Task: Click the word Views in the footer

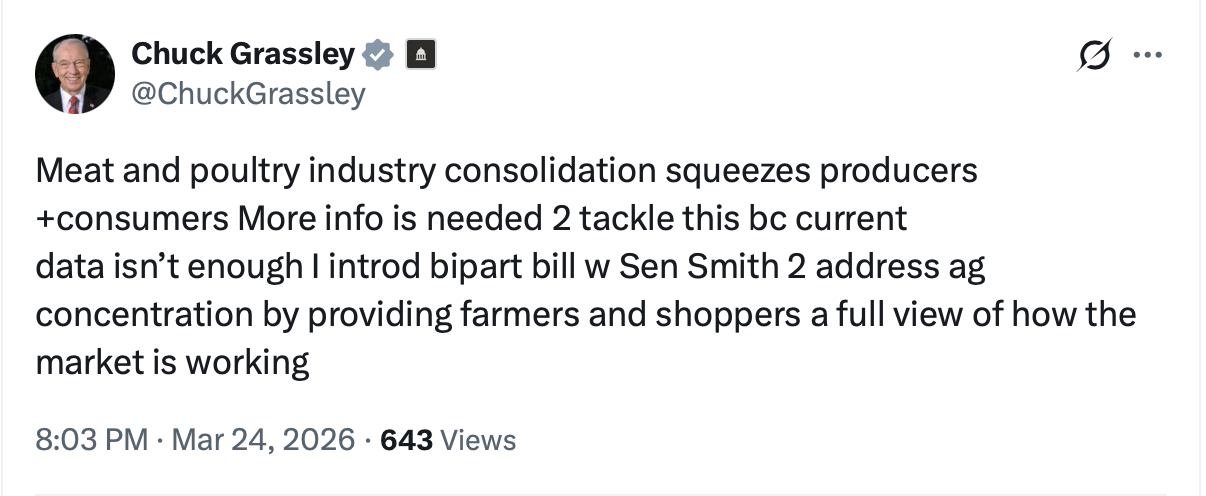Action: (478, 439)
